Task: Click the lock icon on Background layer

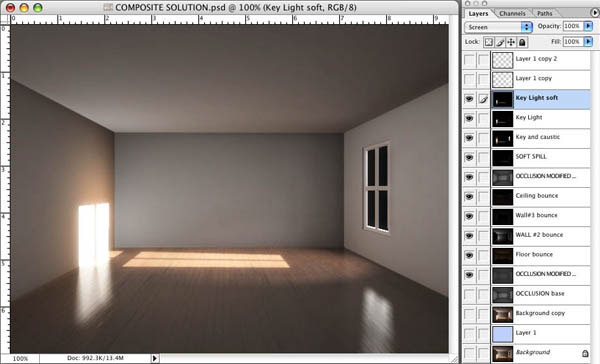Action: coord(585,353)
